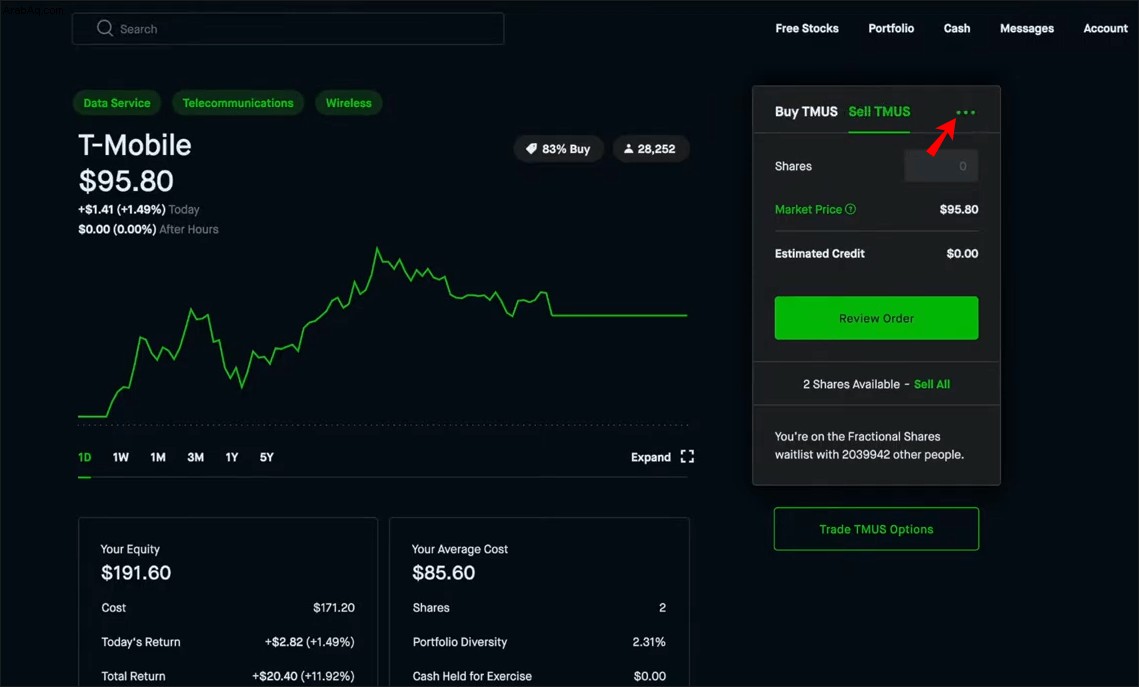Click Trade TMUS Options button
Screen dimensions: 1139x687
click(876, 529)
